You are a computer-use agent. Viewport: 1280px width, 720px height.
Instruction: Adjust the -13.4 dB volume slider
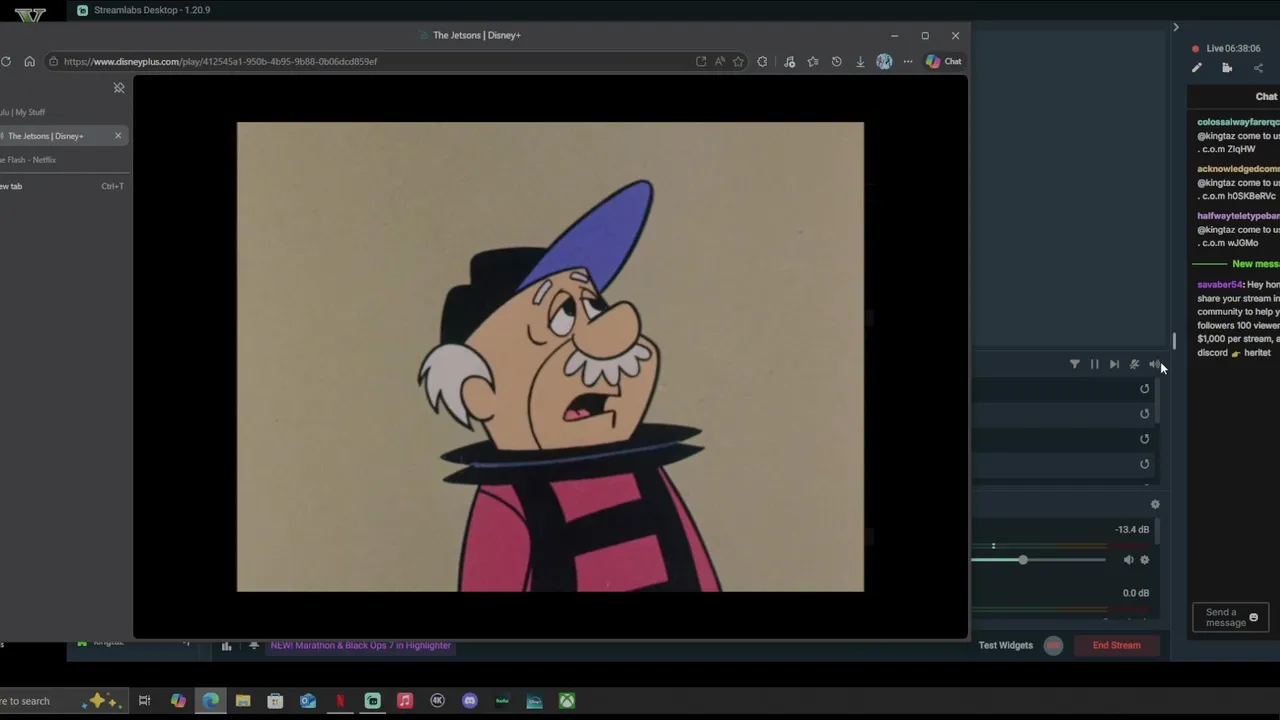point(1023,560)
